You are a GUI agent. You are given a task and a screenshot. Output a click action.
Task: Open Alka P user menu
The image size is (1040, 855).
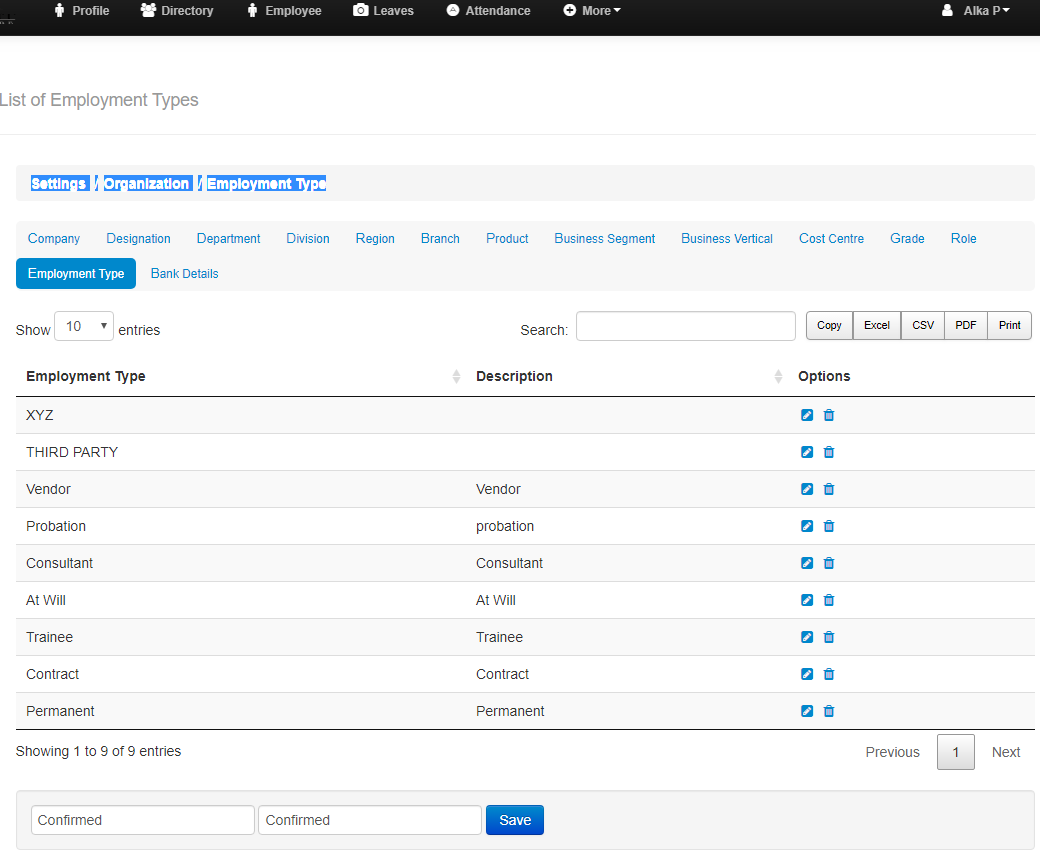[x=976, y=11]
